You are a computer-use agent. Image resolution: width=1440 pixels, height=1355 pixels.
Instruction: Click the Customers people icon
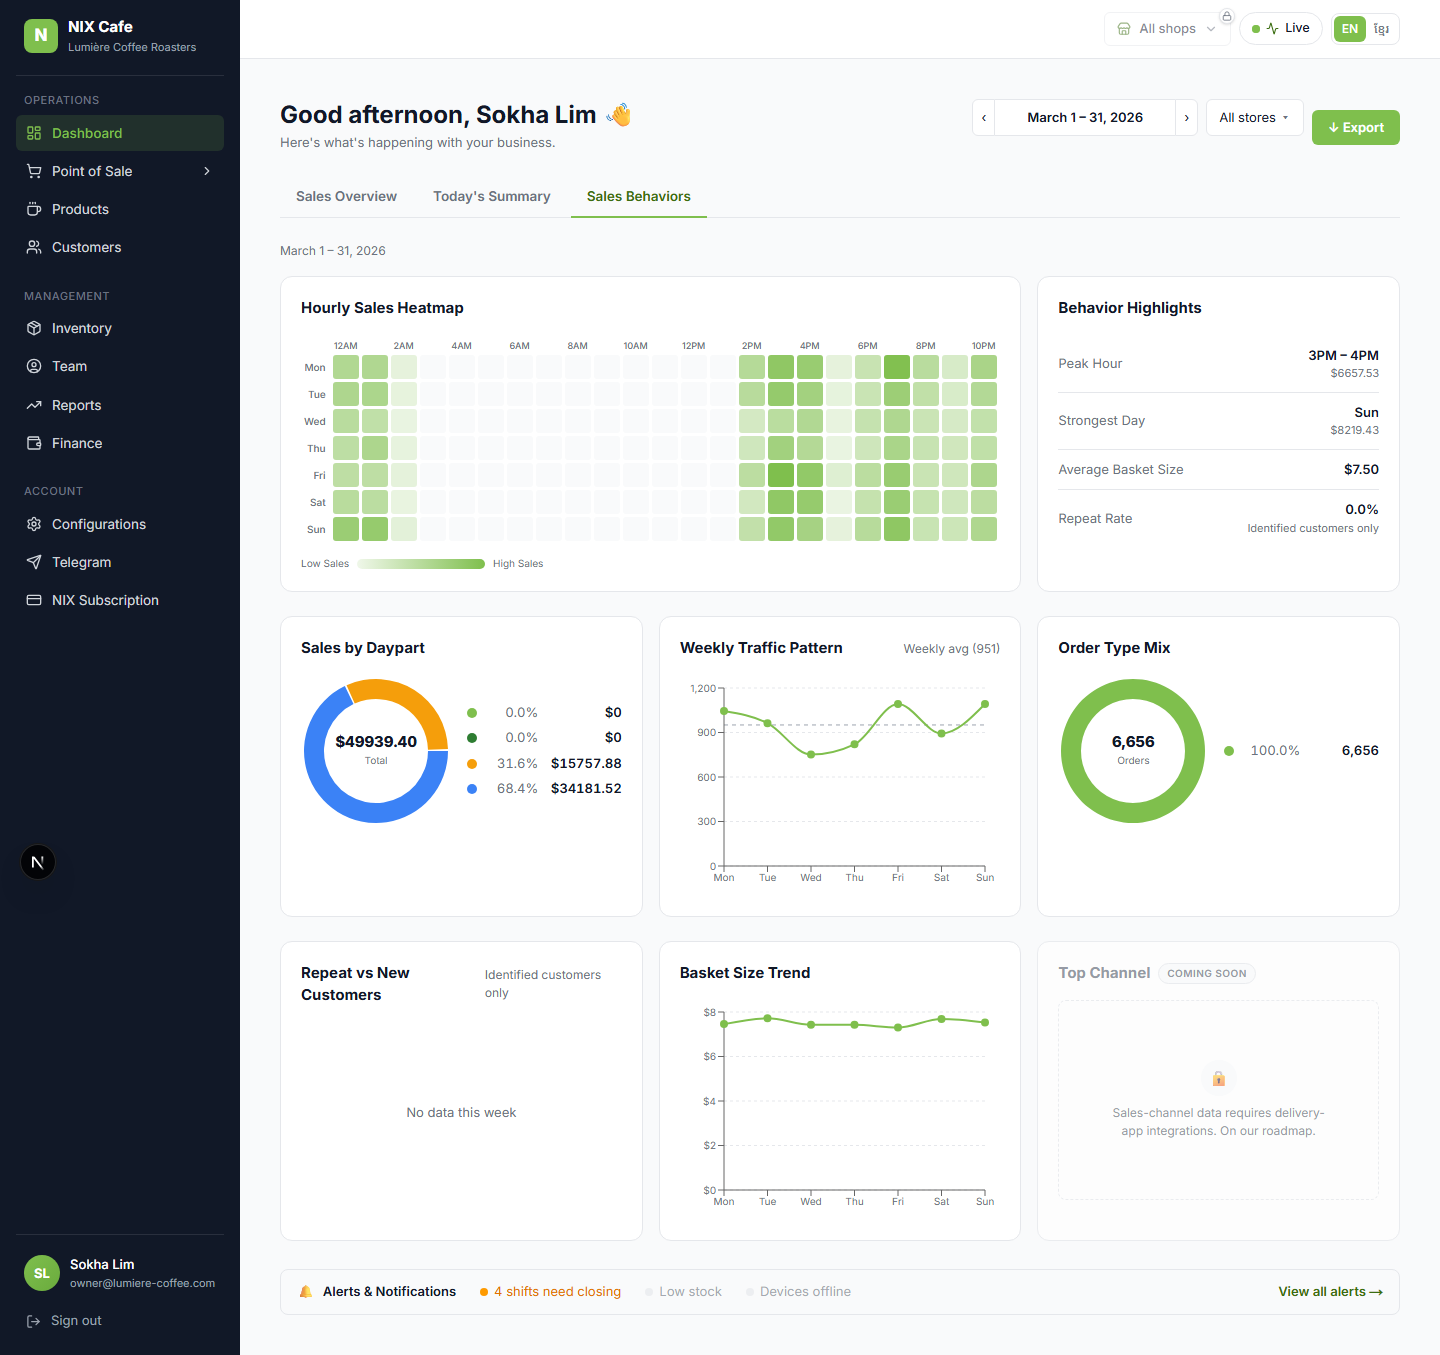[x=34, y=247]
